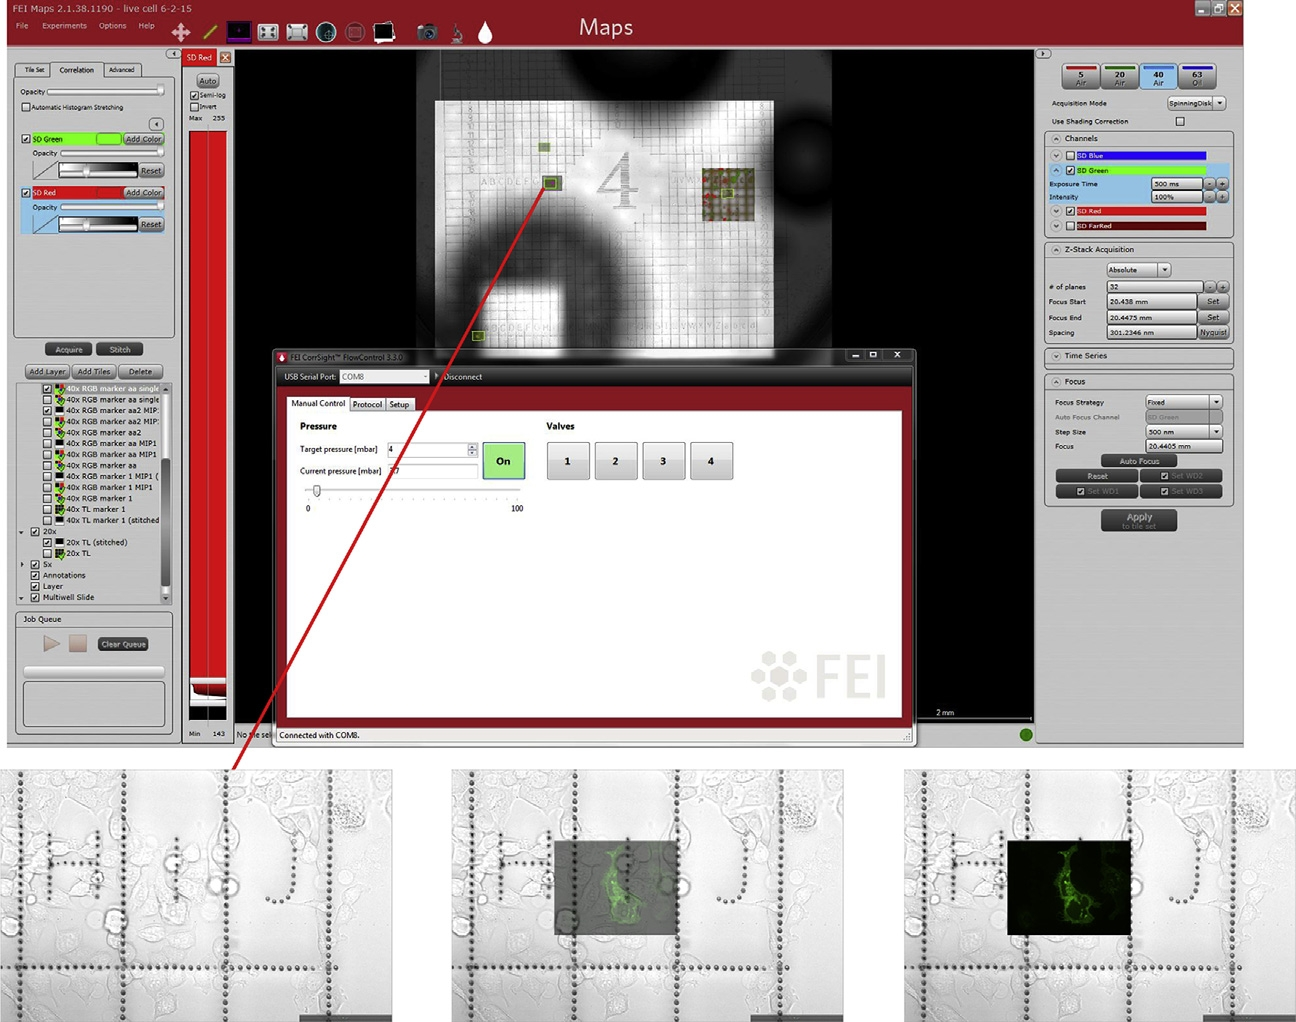Image resolution: width=1296 pixels, height=1022 pixels.
Task: Click the purple-framed image tool icon
Action: pos(239,32)
